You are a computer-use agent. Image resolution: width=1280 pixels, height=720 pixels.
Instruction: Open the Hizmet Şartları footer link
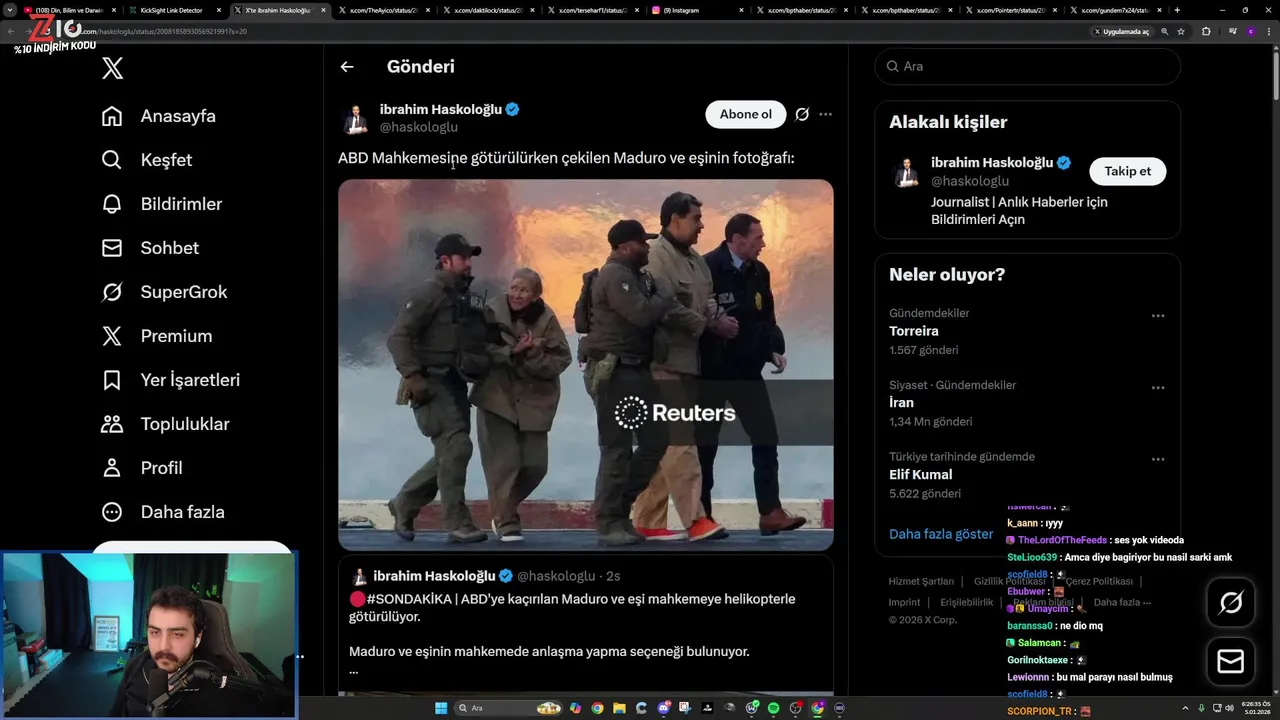[x=921, y=581]
